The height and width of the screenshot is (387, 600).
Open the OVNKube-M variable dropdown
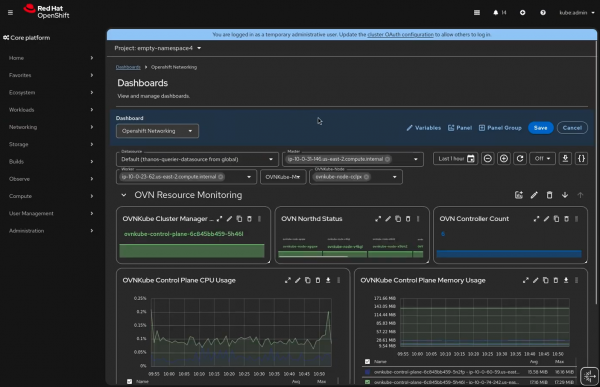coord(283,177)
